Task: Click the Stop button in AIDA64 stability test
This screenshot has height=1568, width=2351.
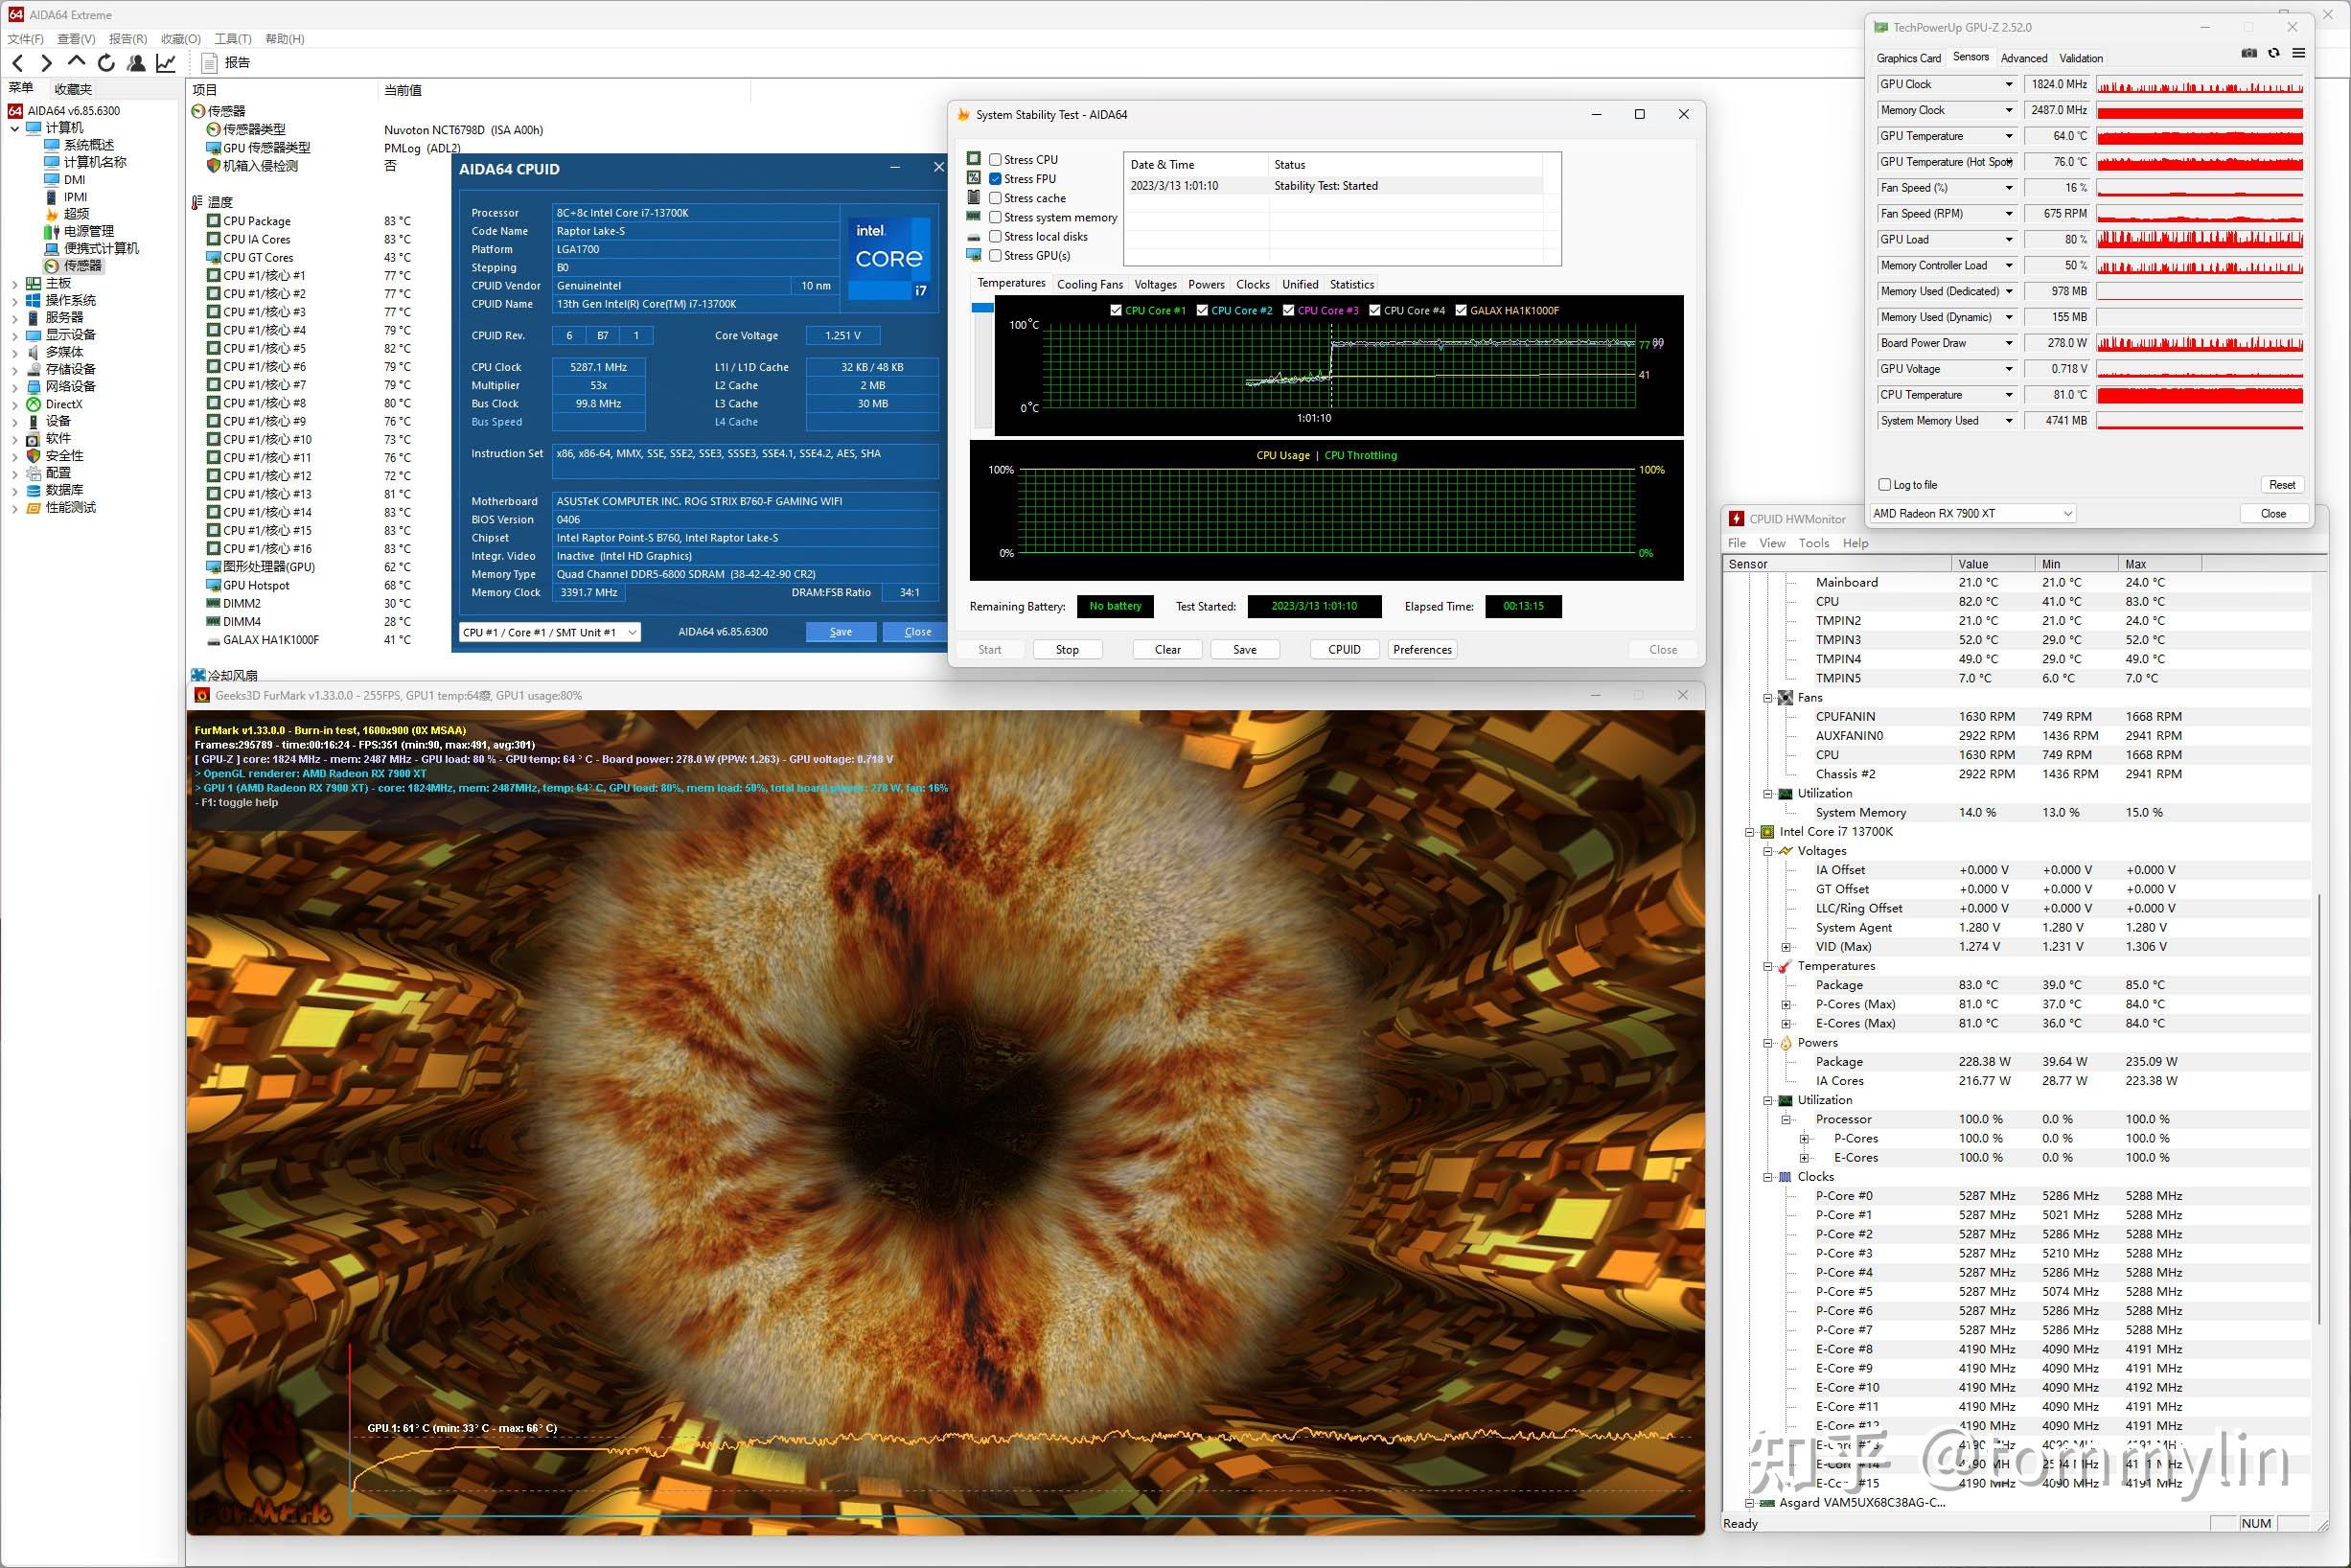Action: pos(1067,649)
